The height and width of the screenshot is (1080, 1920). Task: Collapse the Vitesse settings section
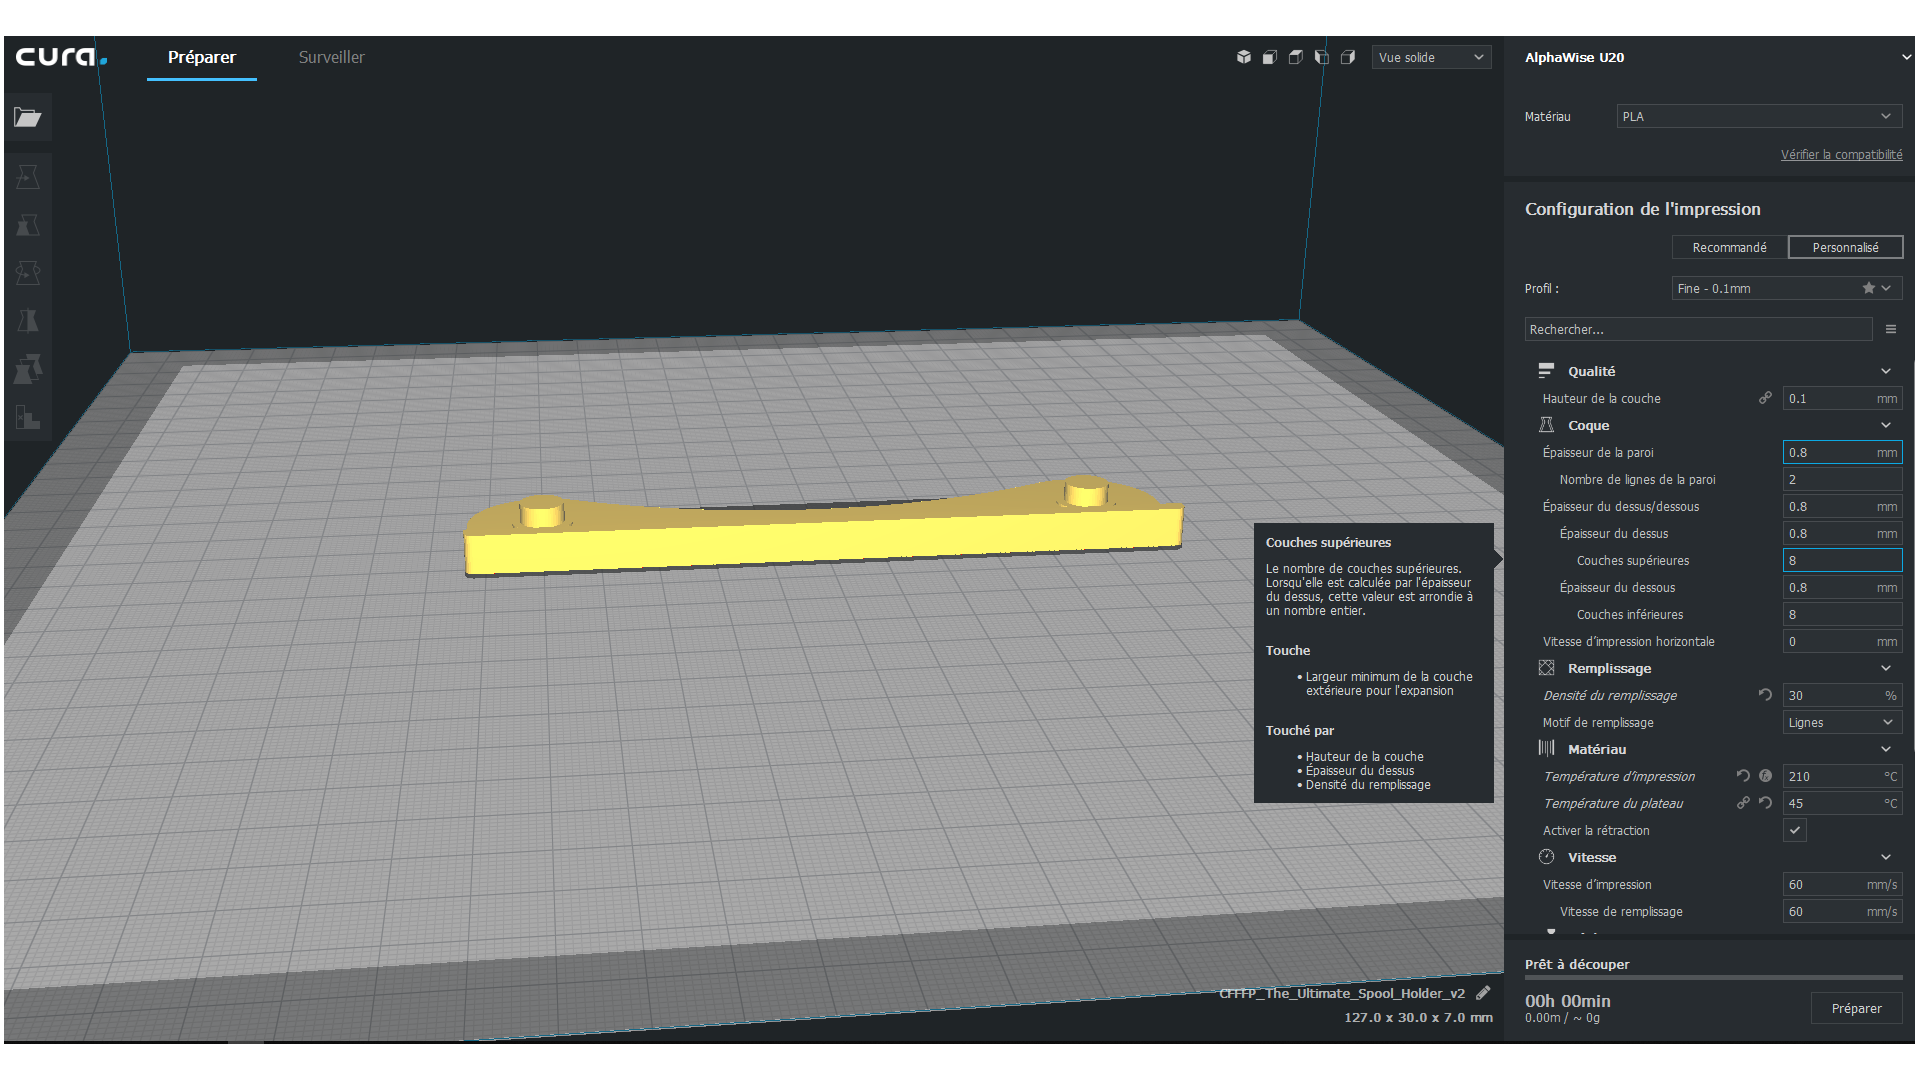(1885, 857)
